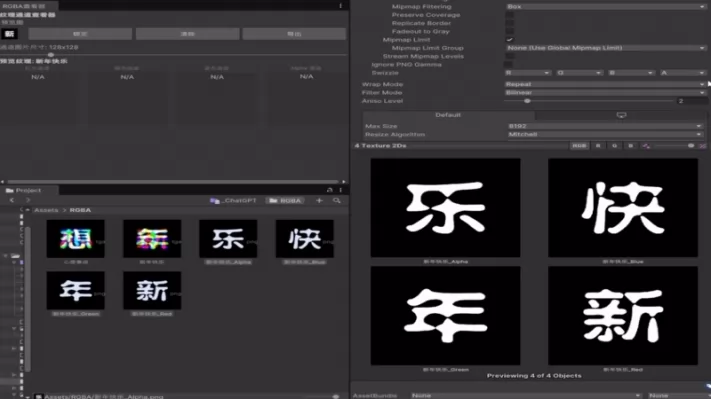Screen dimensions: 711x399
Task: Open the Max Size 8192 dropdown
Action: (605, 126)
